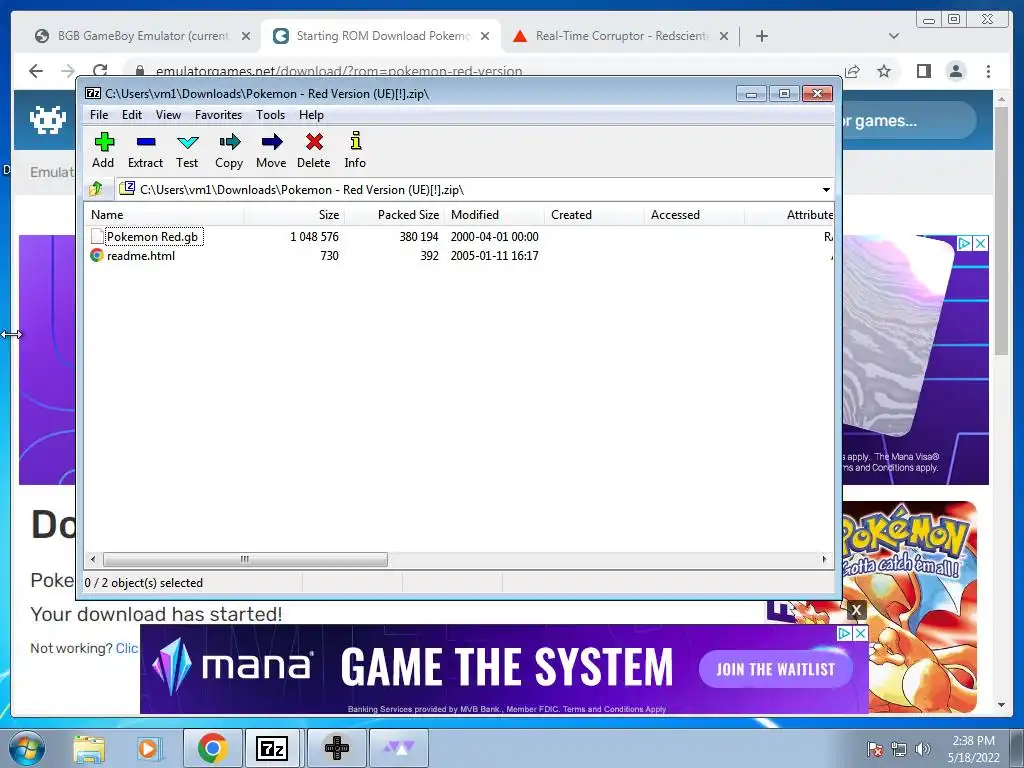Select the readme.html file
This screenshot has width=1024, height=768.
click(x=141, y=256)
